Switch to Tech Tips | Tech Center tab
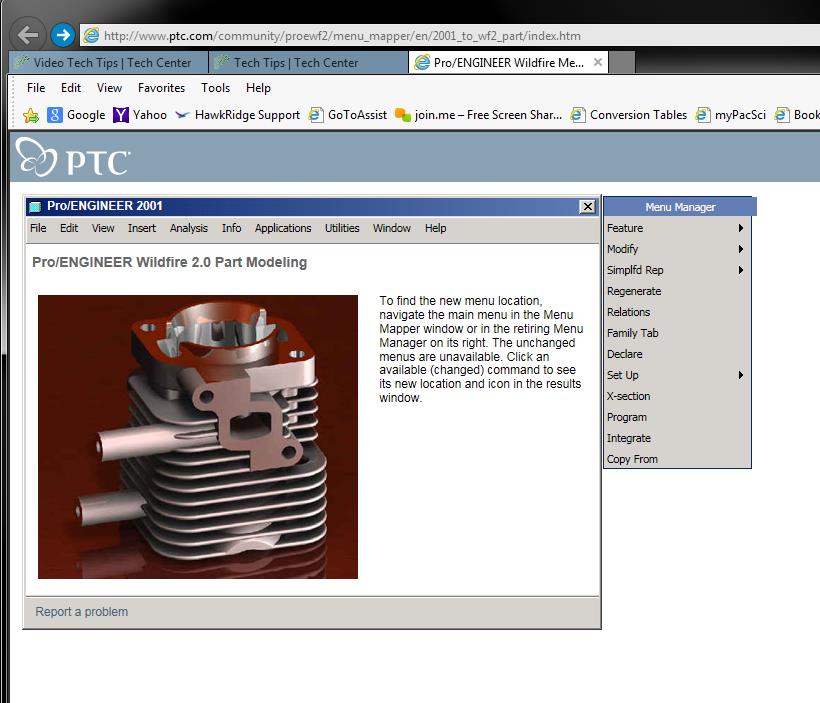This screenshot has width=820, height=703. (x=309, y=63)
